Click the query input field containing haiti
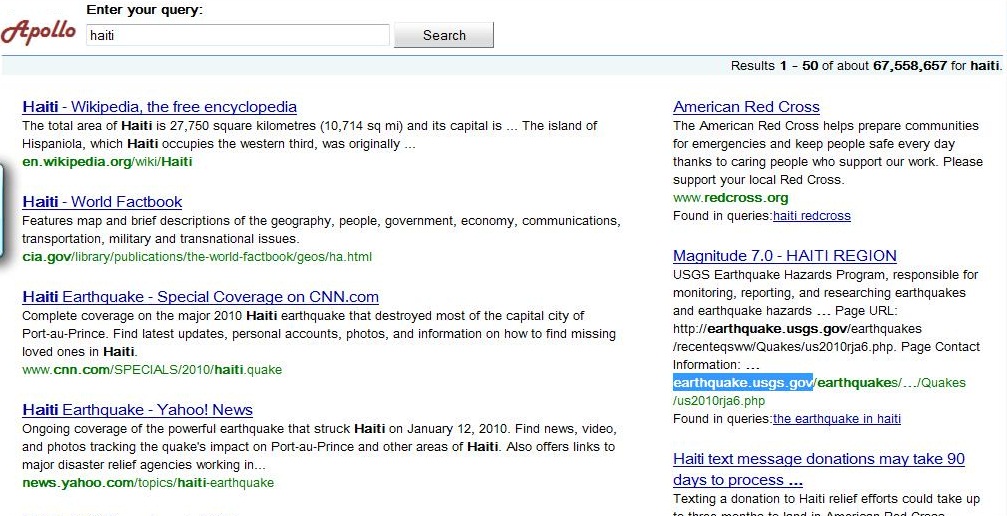The image size is (1007, 516). point(238,36)
